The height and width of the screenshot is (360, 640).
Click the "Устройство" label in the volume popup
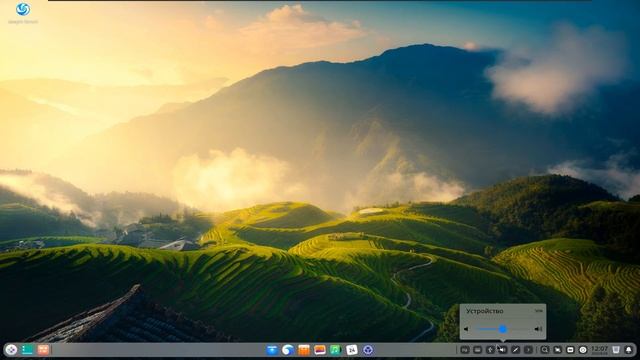coord(484,311)
